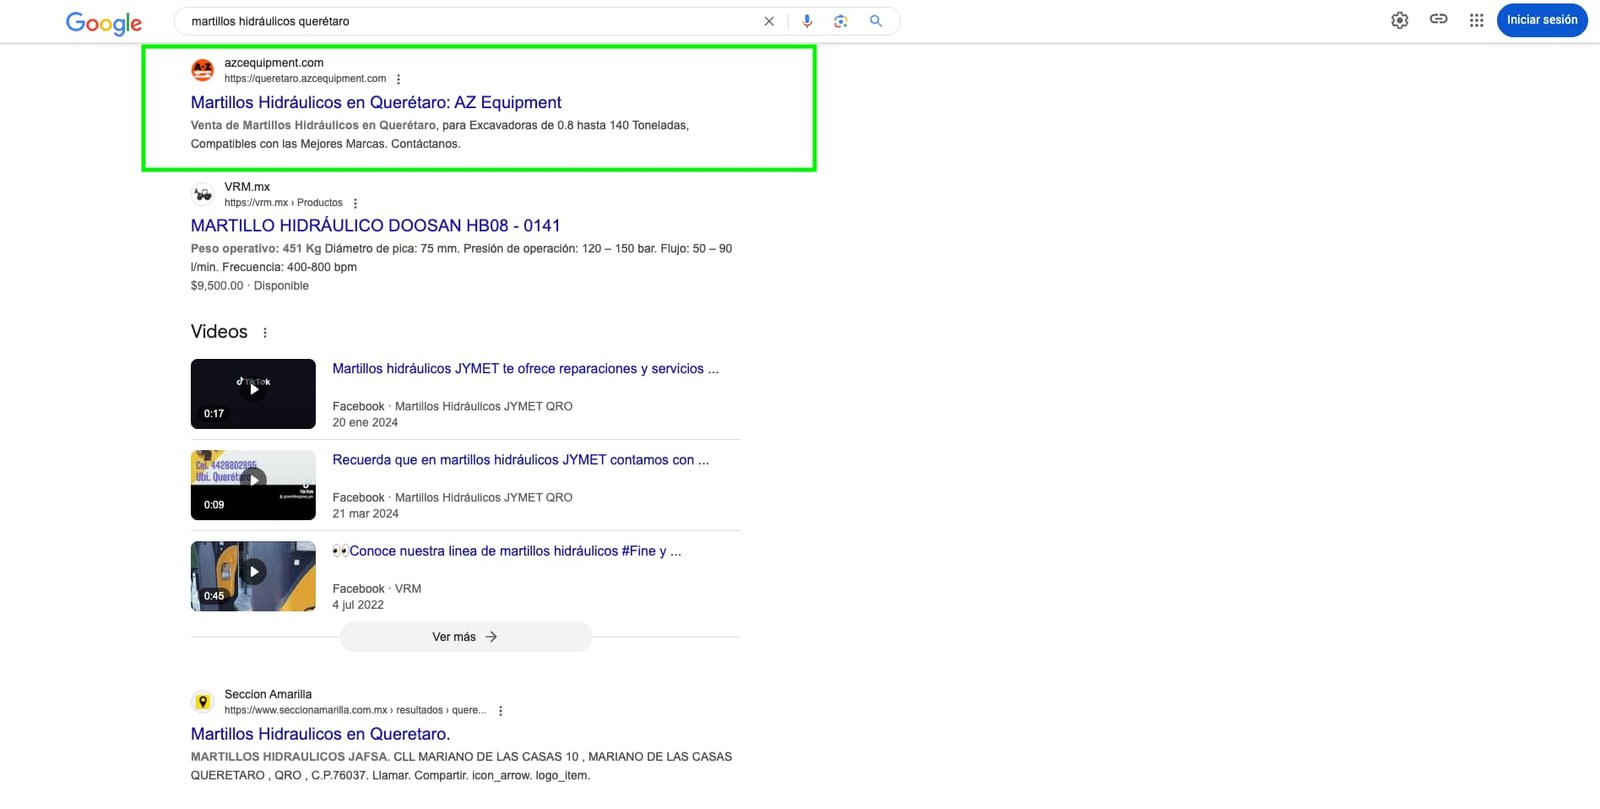Click the Seccion Amarilla favicon

click(203, 702)
